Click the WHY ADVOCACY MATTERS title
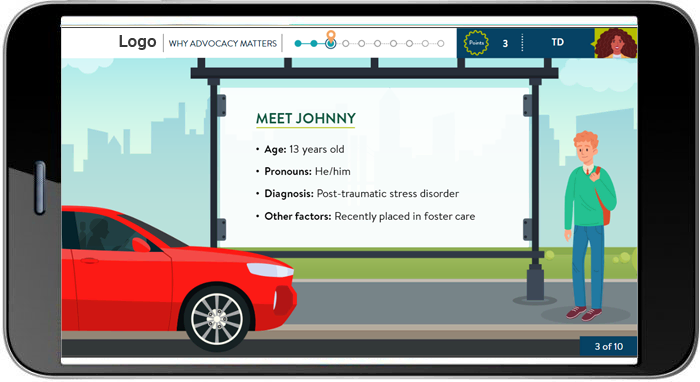700x382 pixels. [x=223, y=43]
